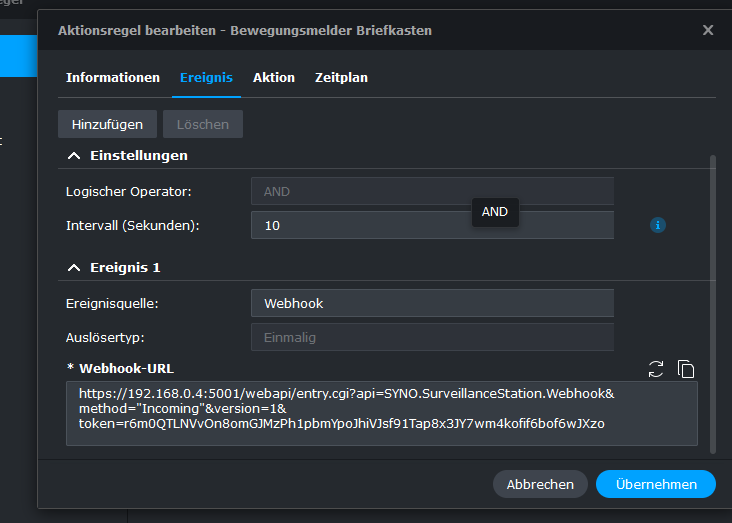Collapse the Einstellungen section

[74, 156]
